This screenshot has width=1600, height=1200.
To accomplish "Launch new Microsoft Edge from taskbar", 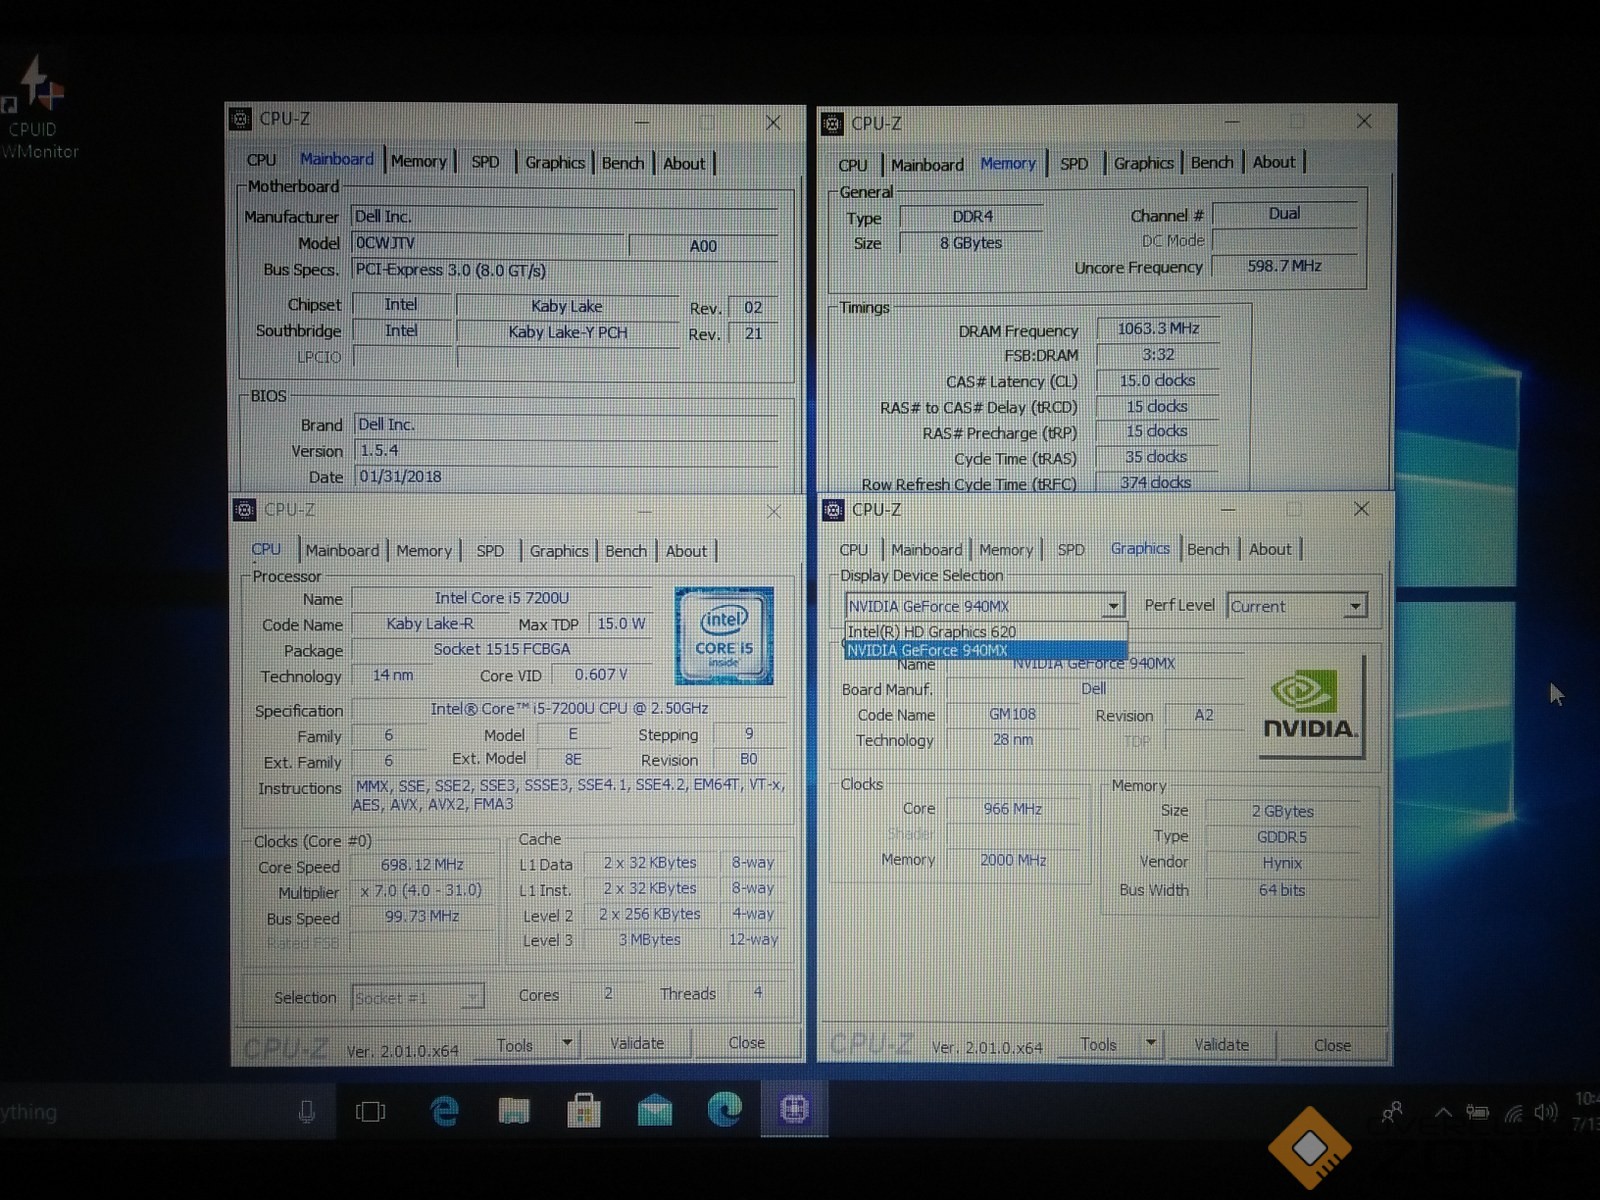I will coord(724,1109).
